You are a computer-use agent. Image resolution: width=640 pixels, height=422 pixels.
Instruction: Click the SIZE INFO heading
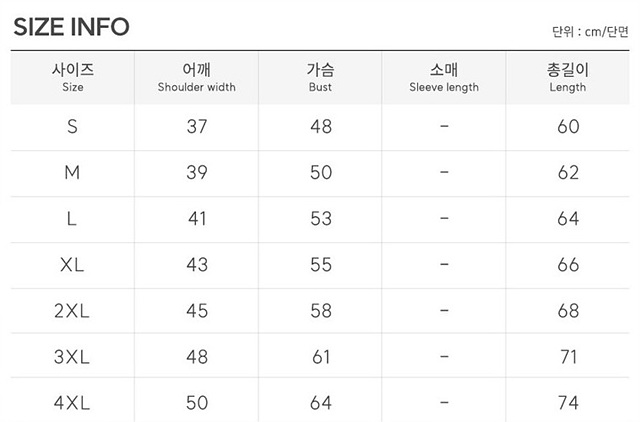71,27
